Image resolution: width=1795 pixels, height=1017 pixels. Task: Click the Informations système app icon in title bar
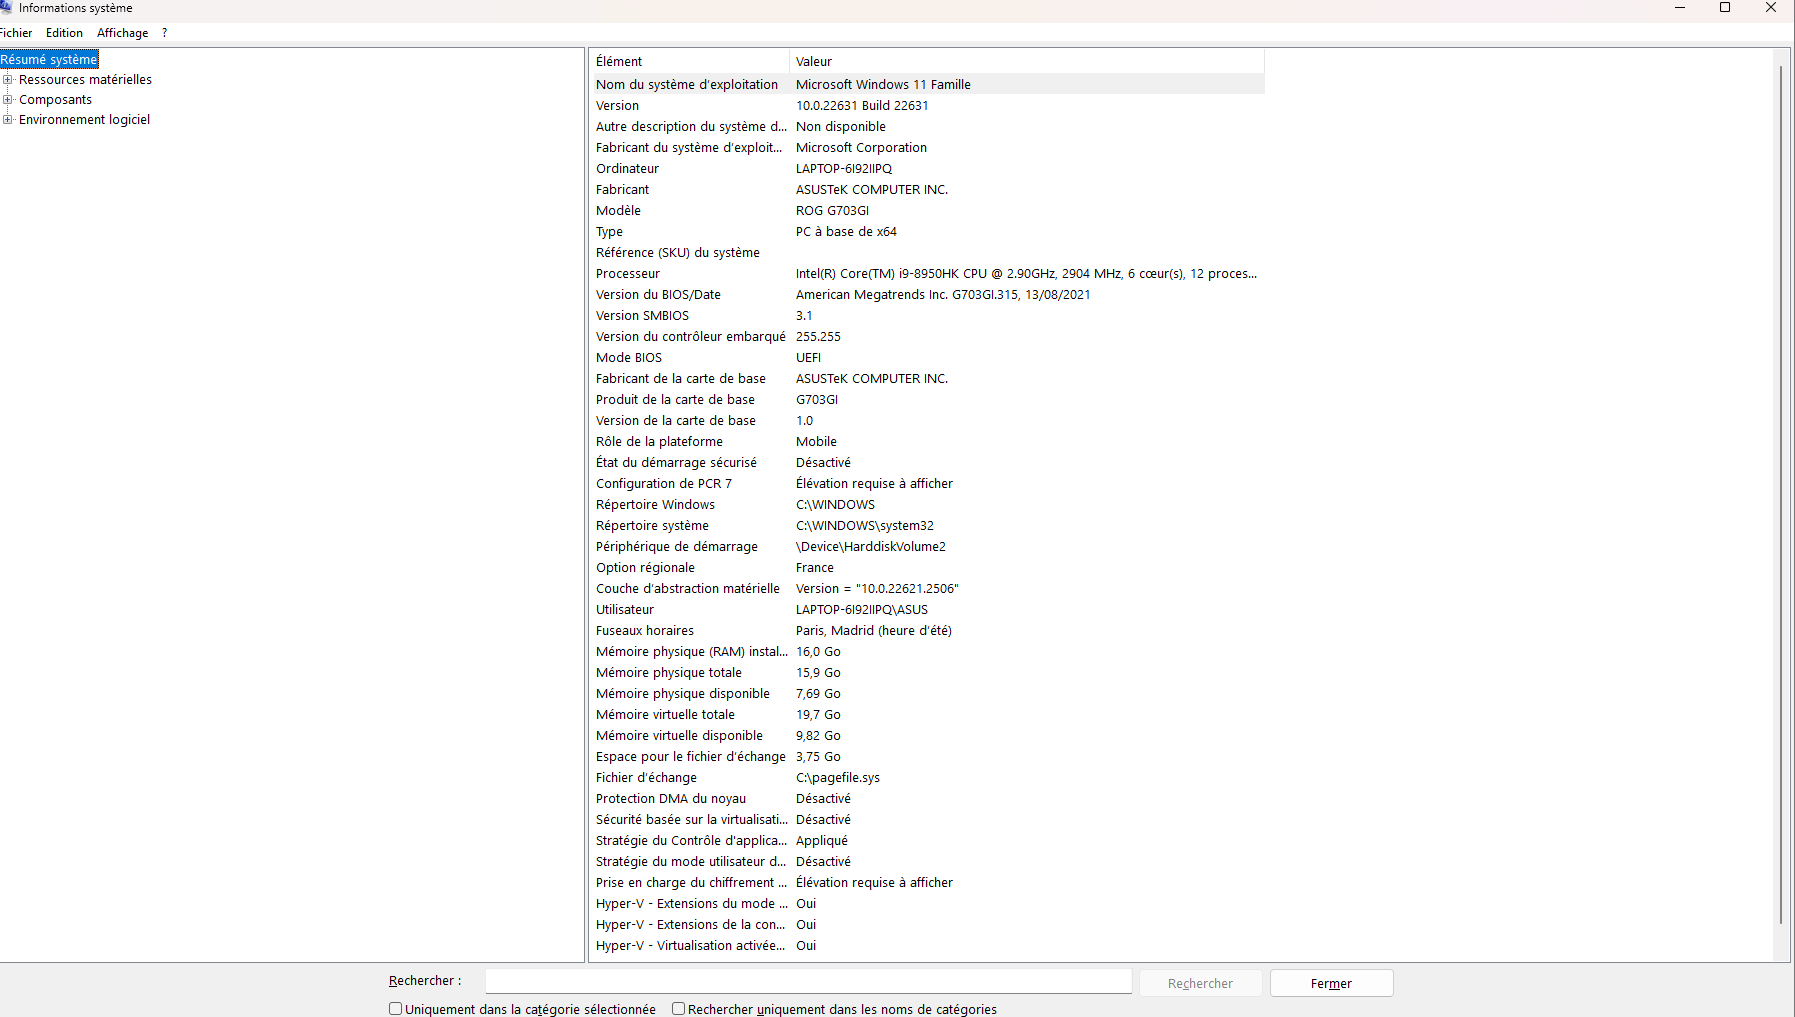(5, 7)
